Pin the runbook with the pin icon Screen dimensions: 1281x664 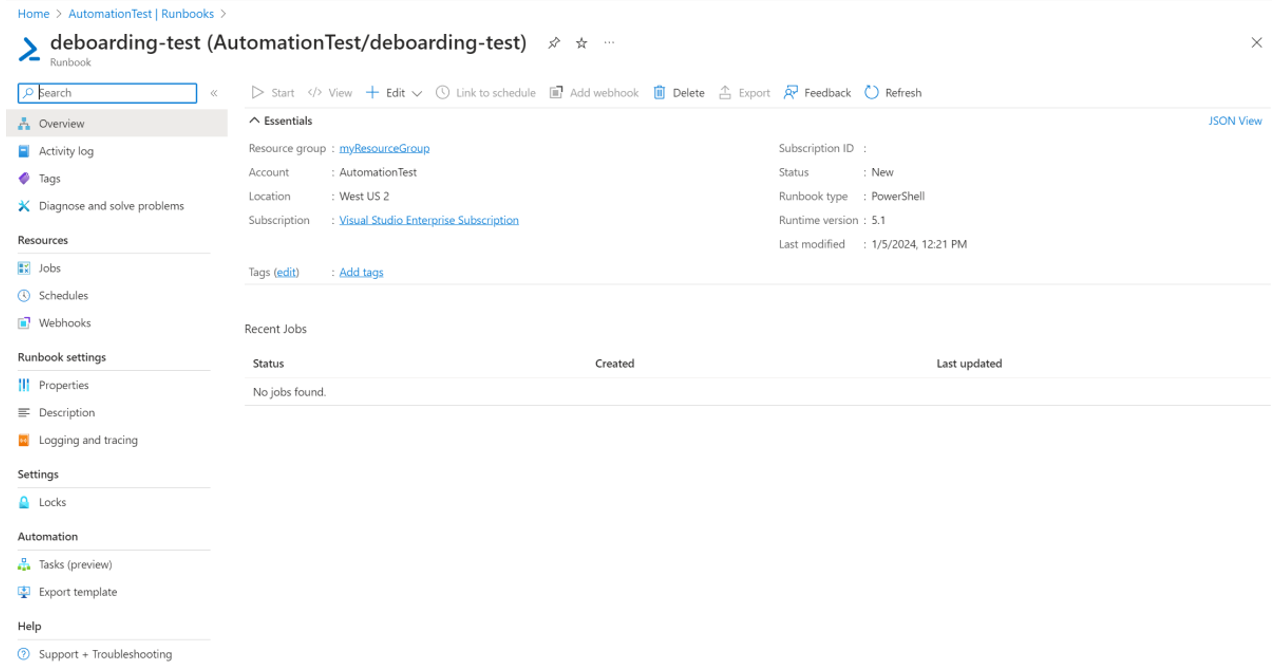554,43
